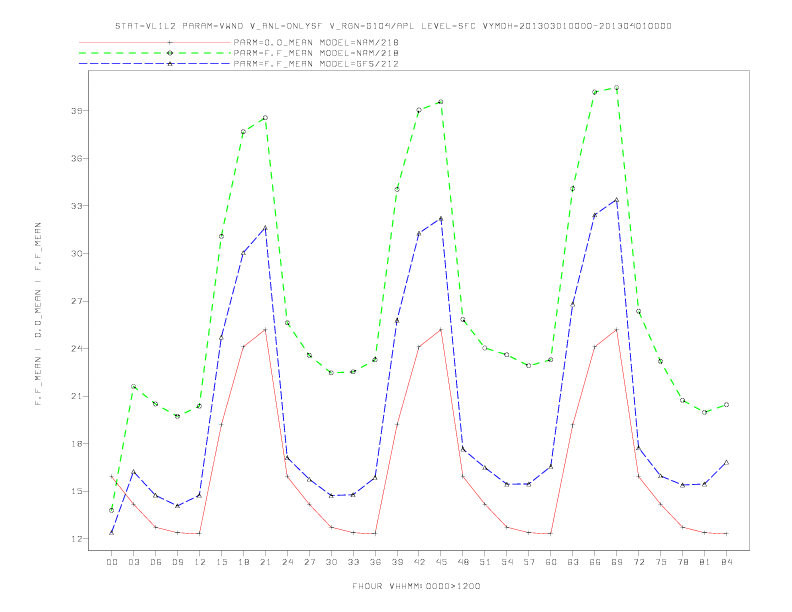Click y-axis tick value 39
This screenshot has width=792, height=612.
(77, 111)
